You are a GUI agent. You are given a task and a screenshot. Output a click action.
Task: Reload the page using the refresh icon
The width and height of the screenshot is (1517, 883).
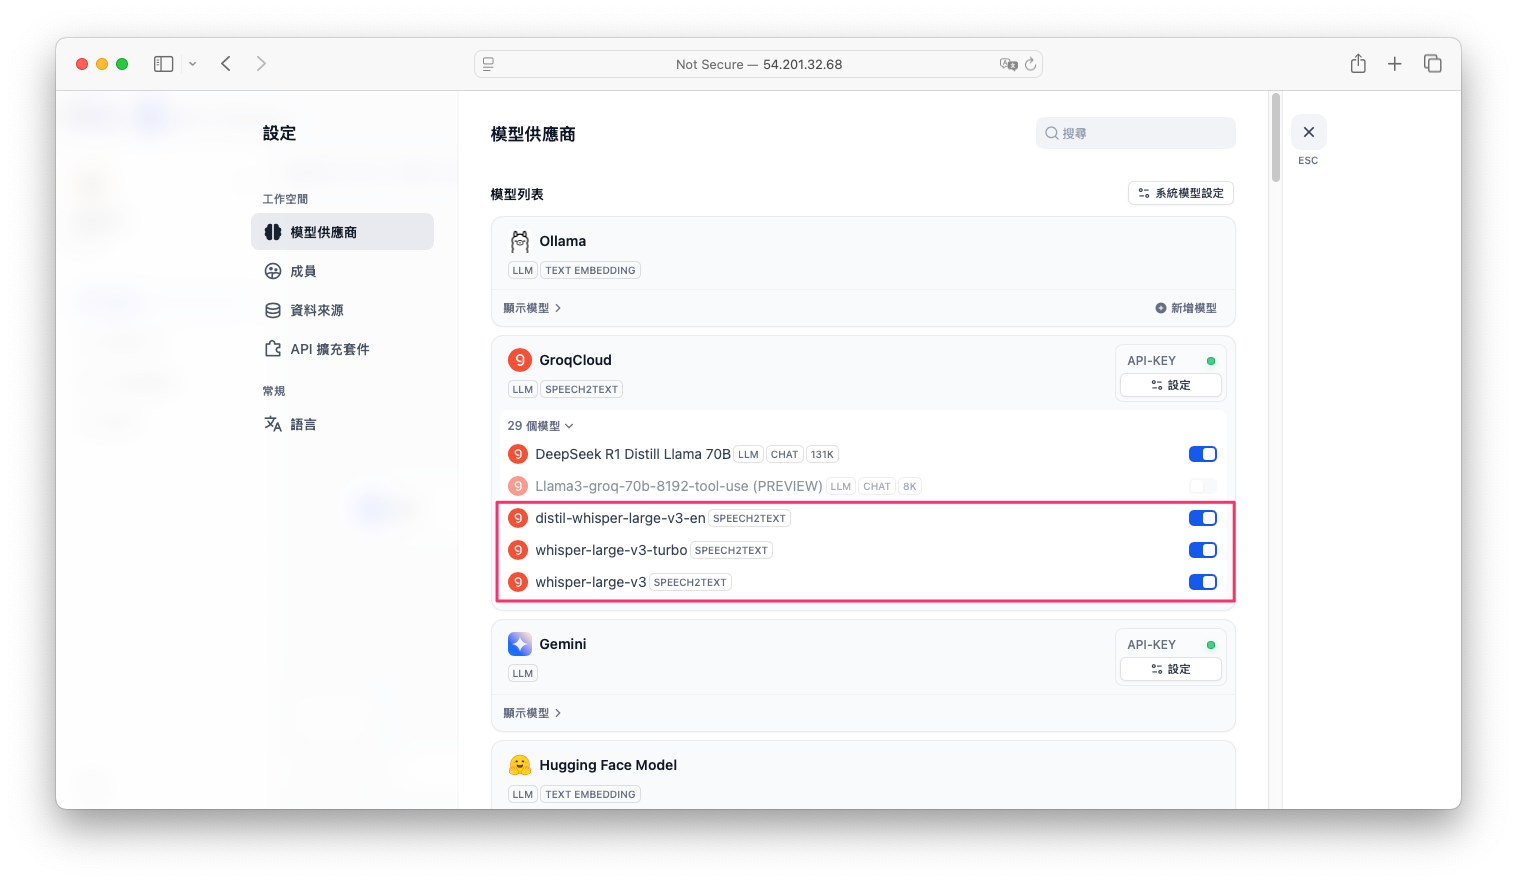click(x=1030, y=64)
